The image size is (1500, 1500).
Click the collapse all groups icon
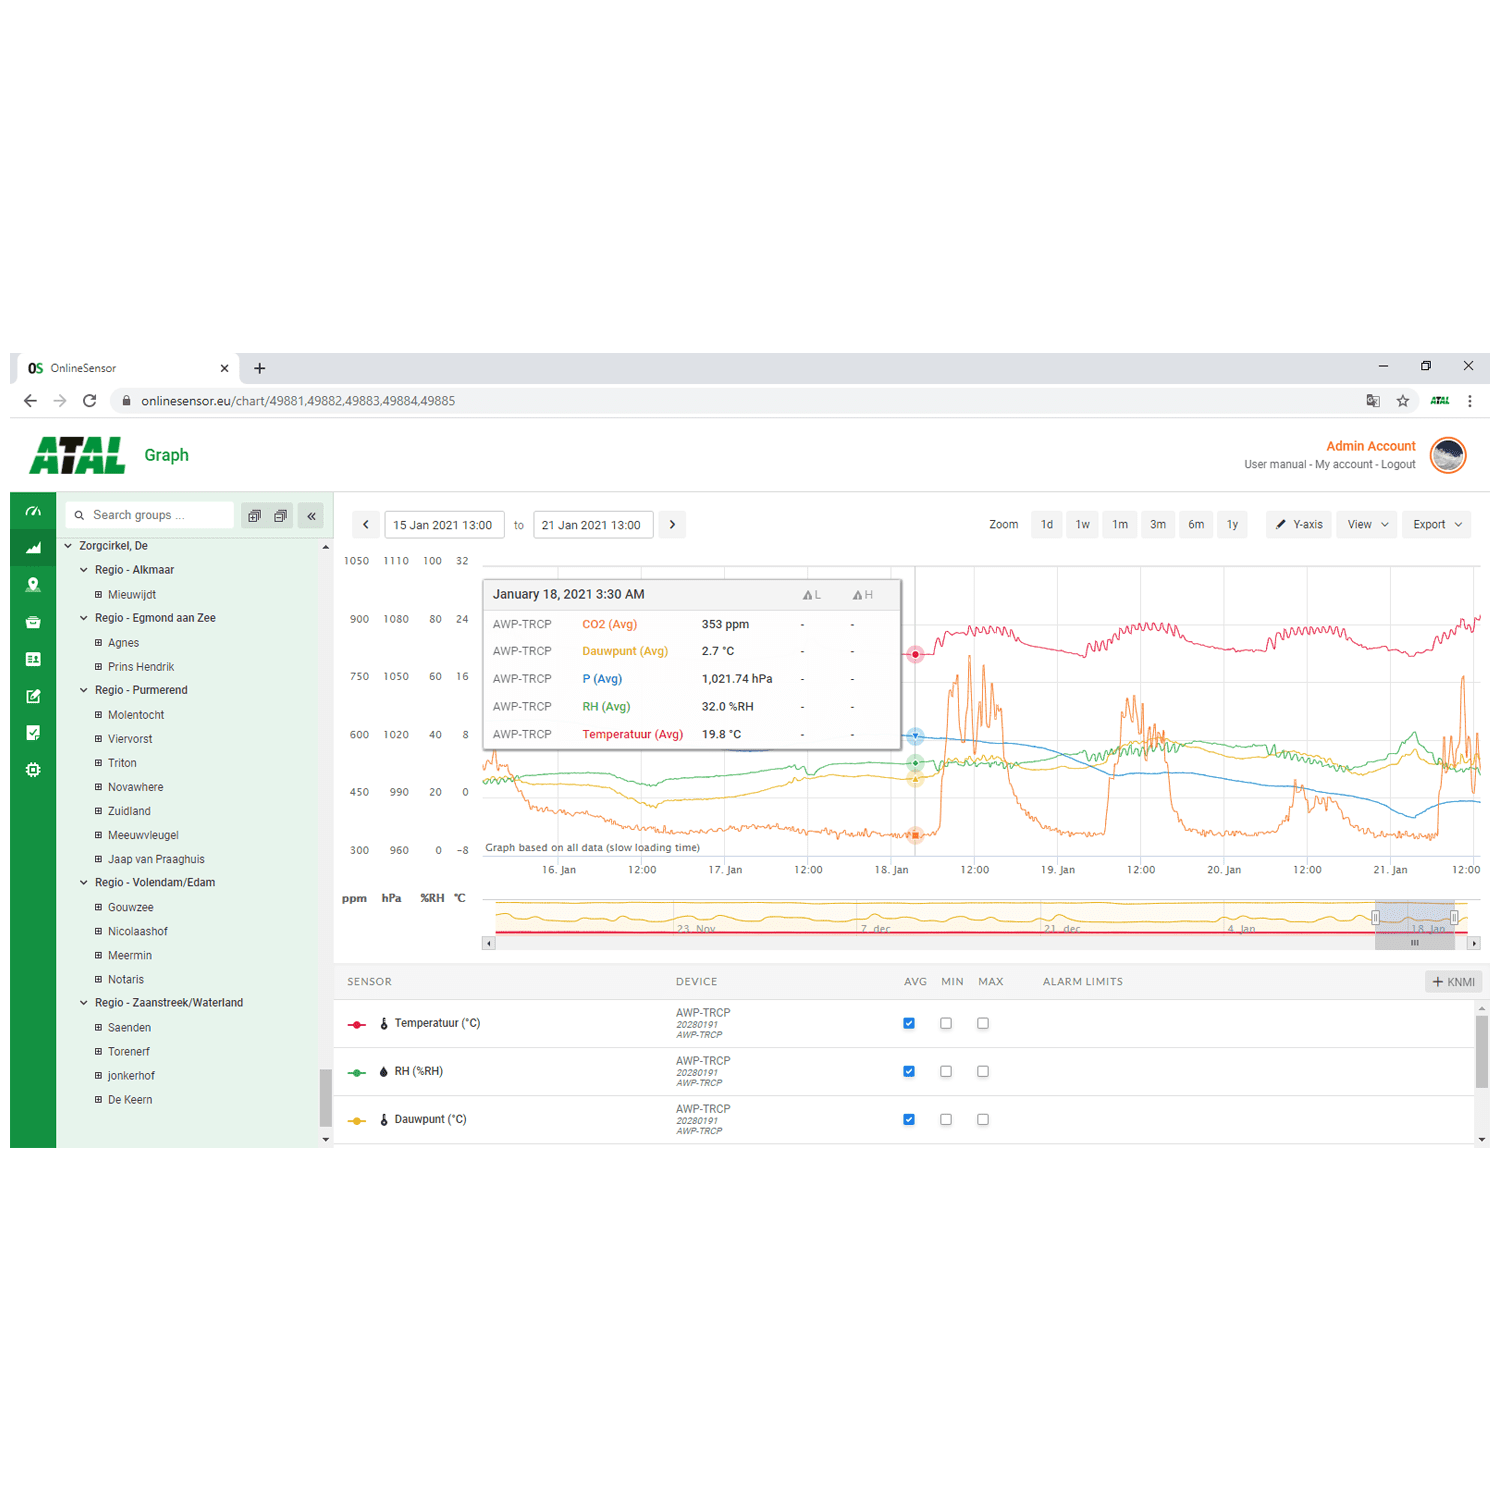281,516
